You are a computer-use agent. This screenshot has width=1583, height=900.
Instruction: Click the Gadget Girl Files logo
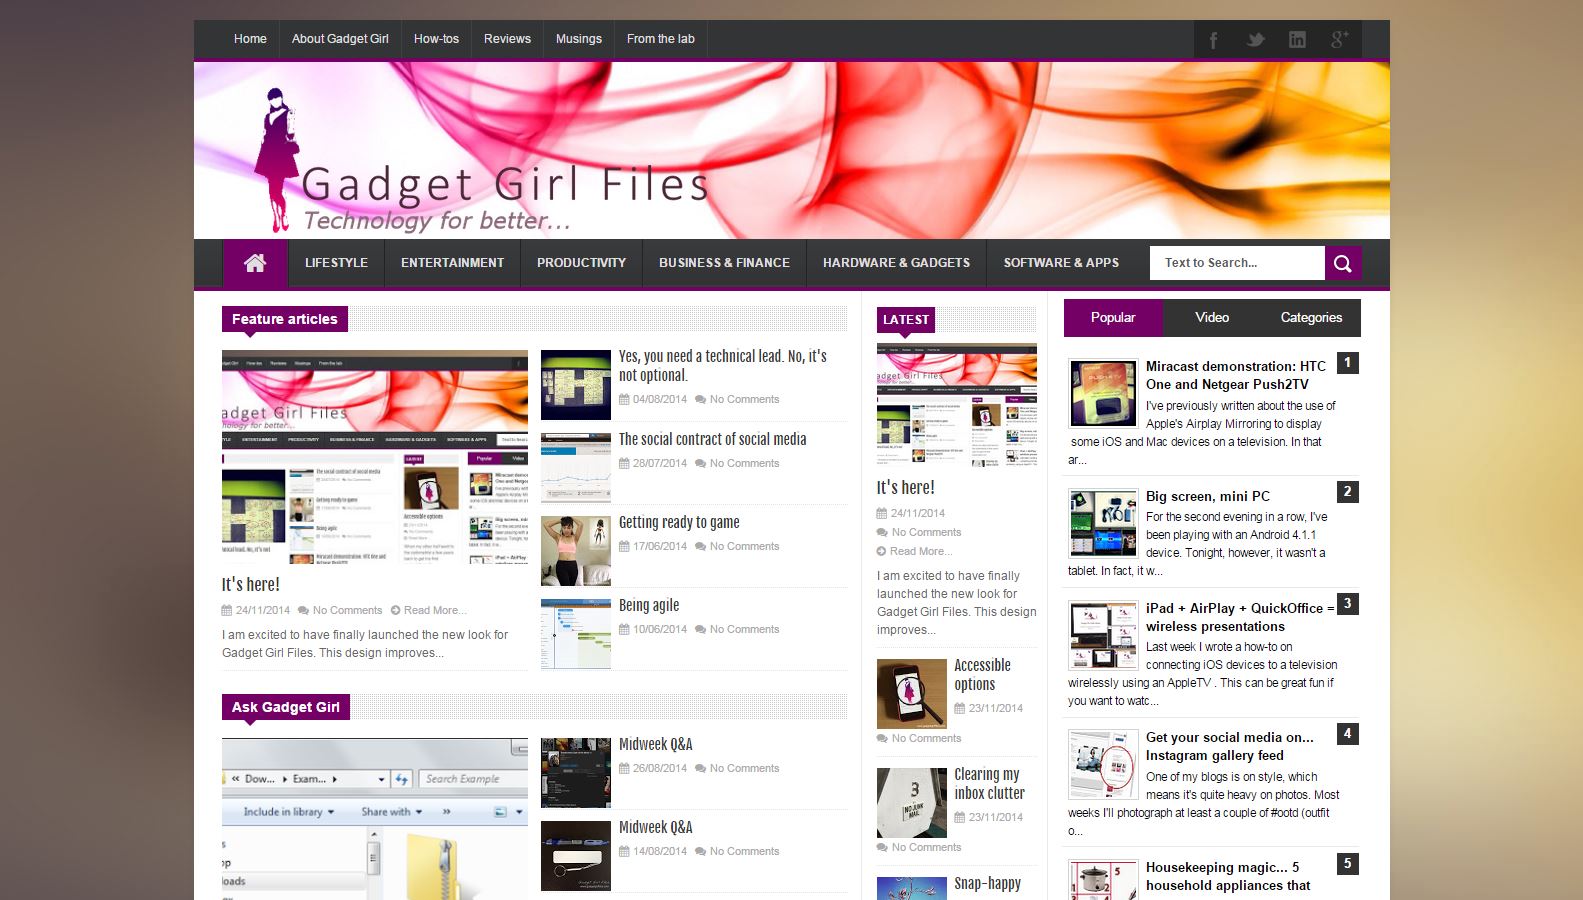(483, 161)
